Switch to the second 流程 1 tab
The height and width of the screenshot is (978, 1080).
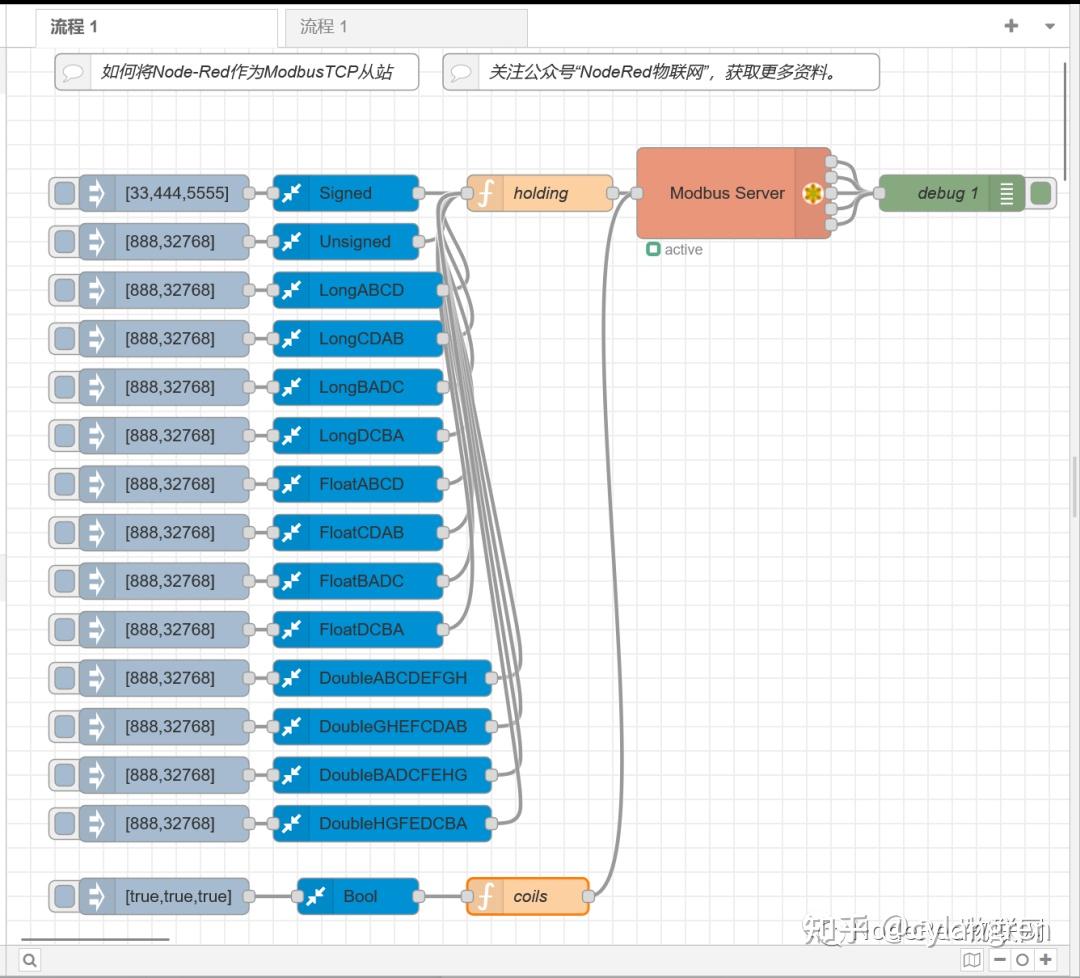coord(405,27)
